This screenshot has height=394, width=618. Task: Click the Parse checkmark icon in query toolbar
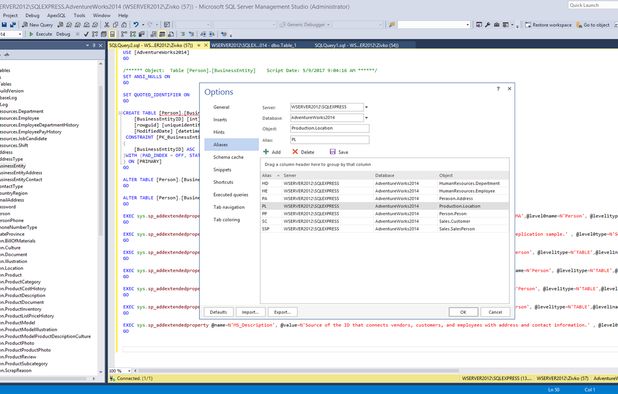click(x=86, y=34)
